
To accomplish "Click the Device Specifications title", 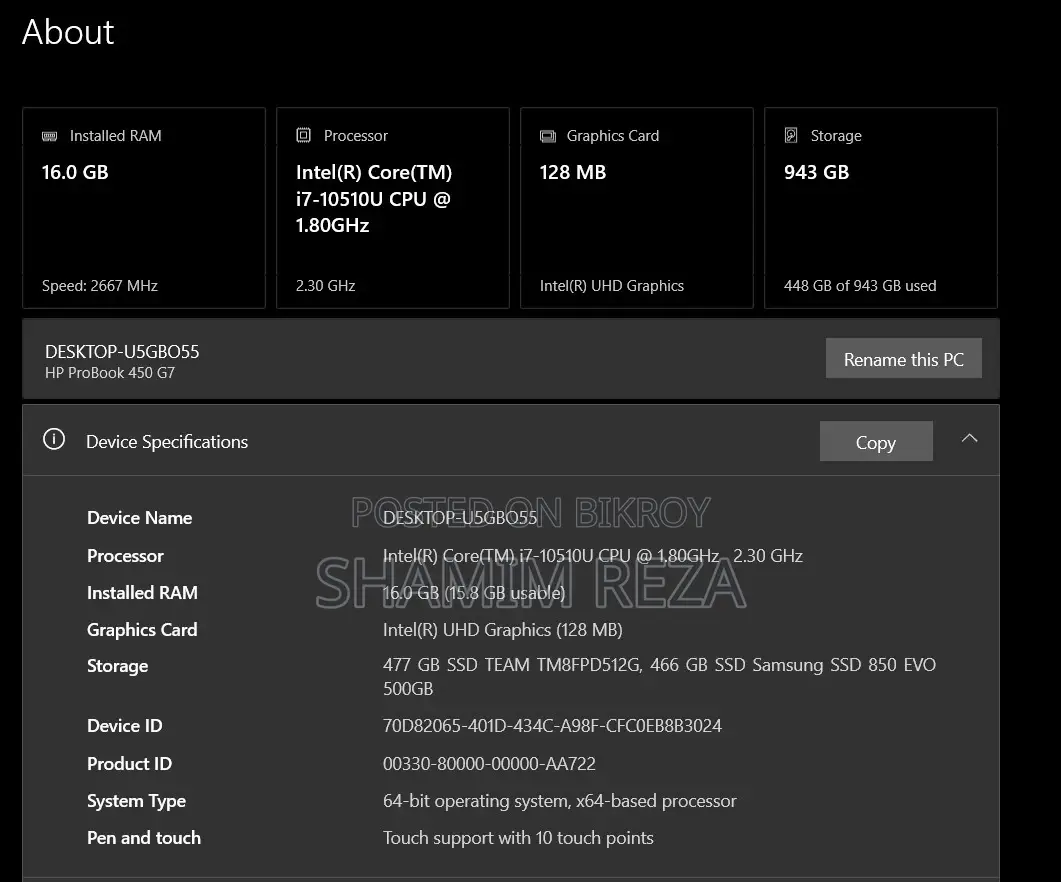I will point(167,442).
